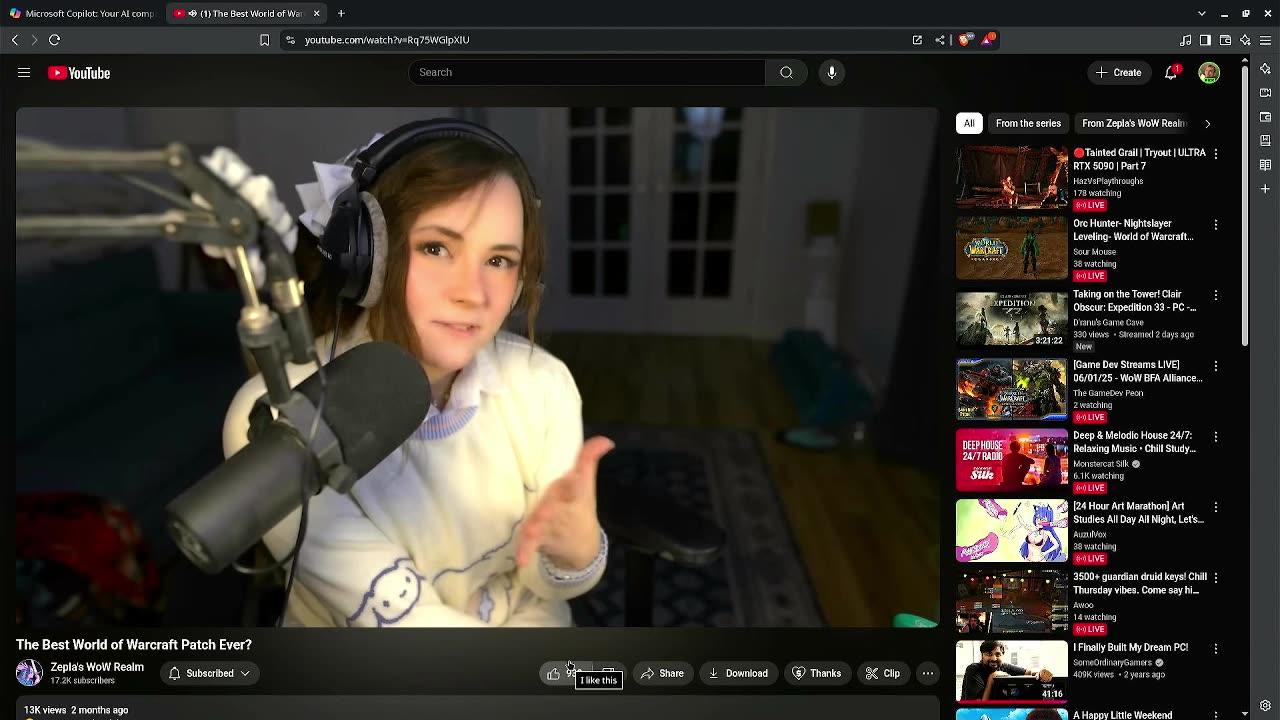Open the notifications bell
1280x720 pixels.
pos(1171,72)
